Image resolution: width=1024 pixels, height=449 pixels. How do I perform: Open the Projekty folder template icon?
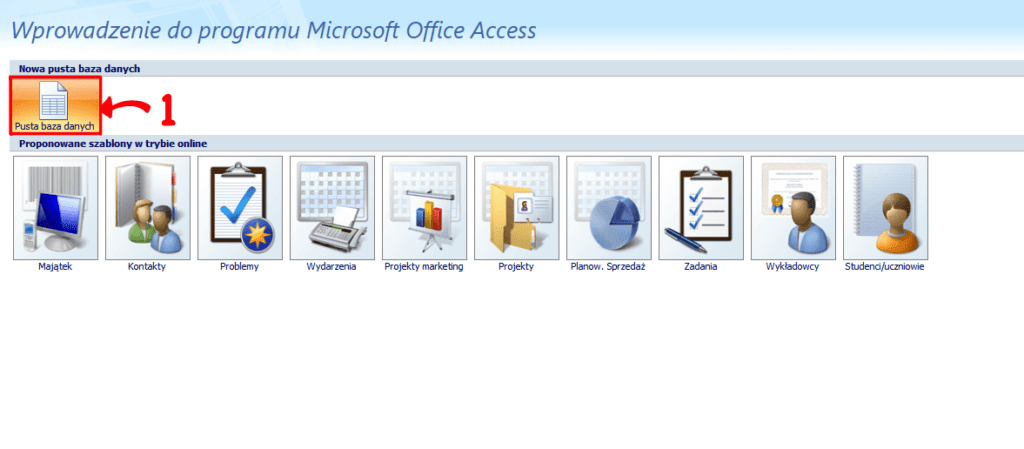click(x=517, y=208)
